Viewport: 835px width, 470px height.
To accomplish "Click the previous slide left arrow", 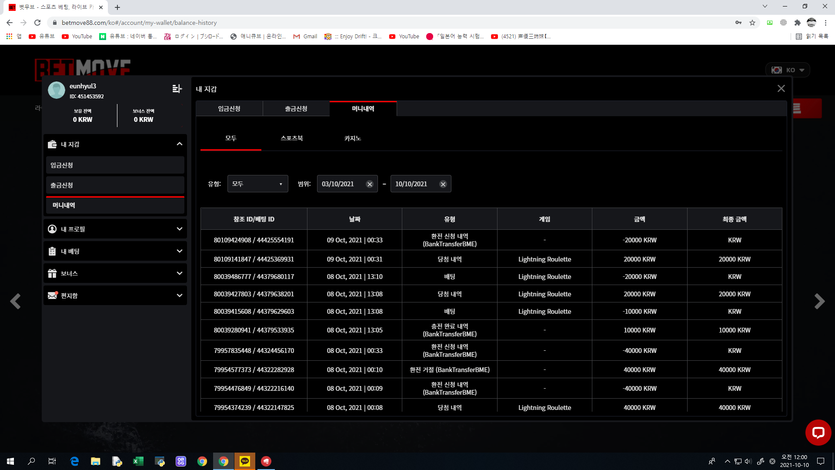I will pyautogui.click(x=15, y=301).
